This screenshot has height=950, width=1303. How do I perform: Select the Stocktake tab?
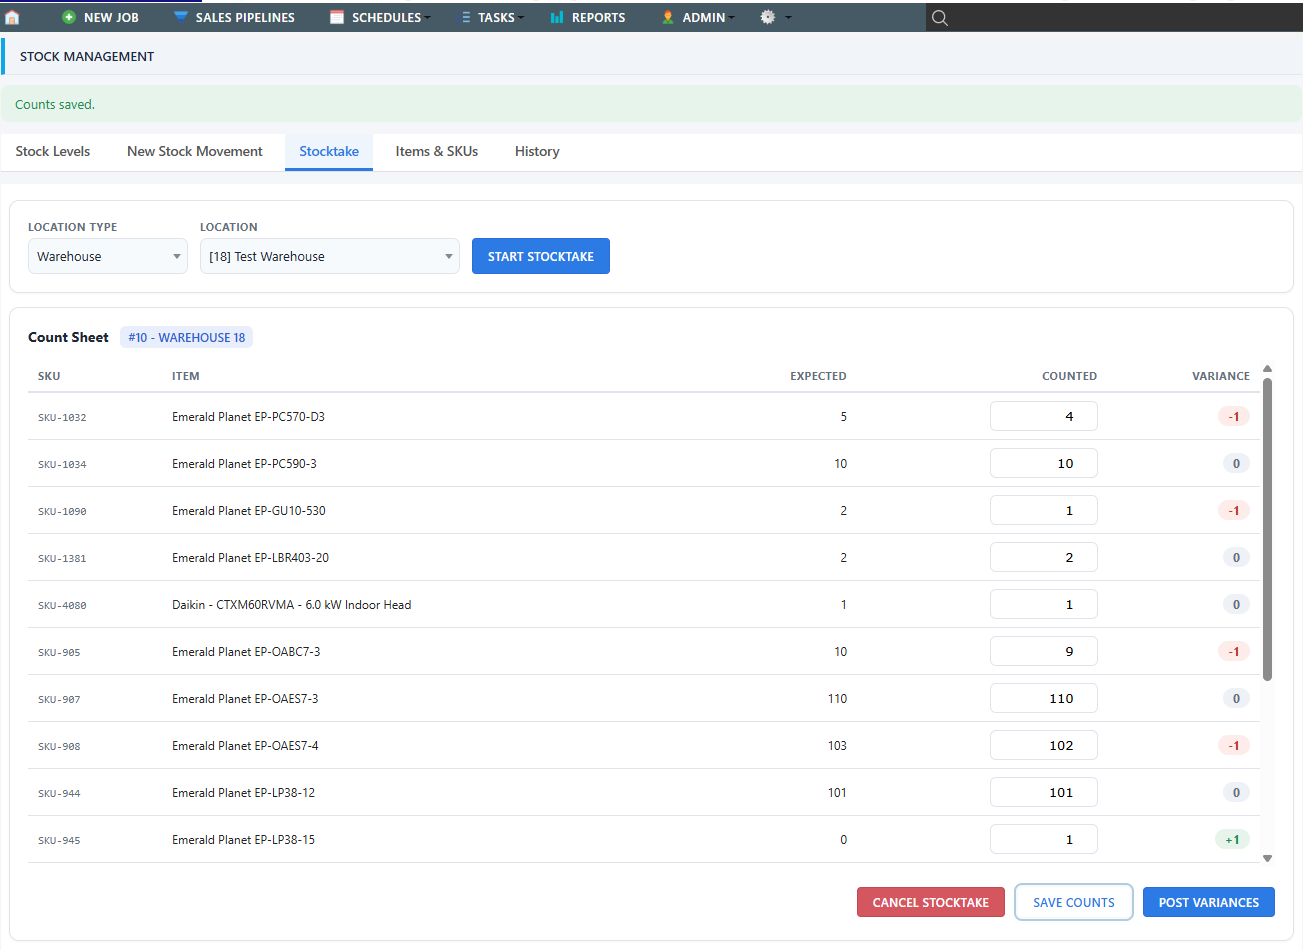click(x=329, y=151)
